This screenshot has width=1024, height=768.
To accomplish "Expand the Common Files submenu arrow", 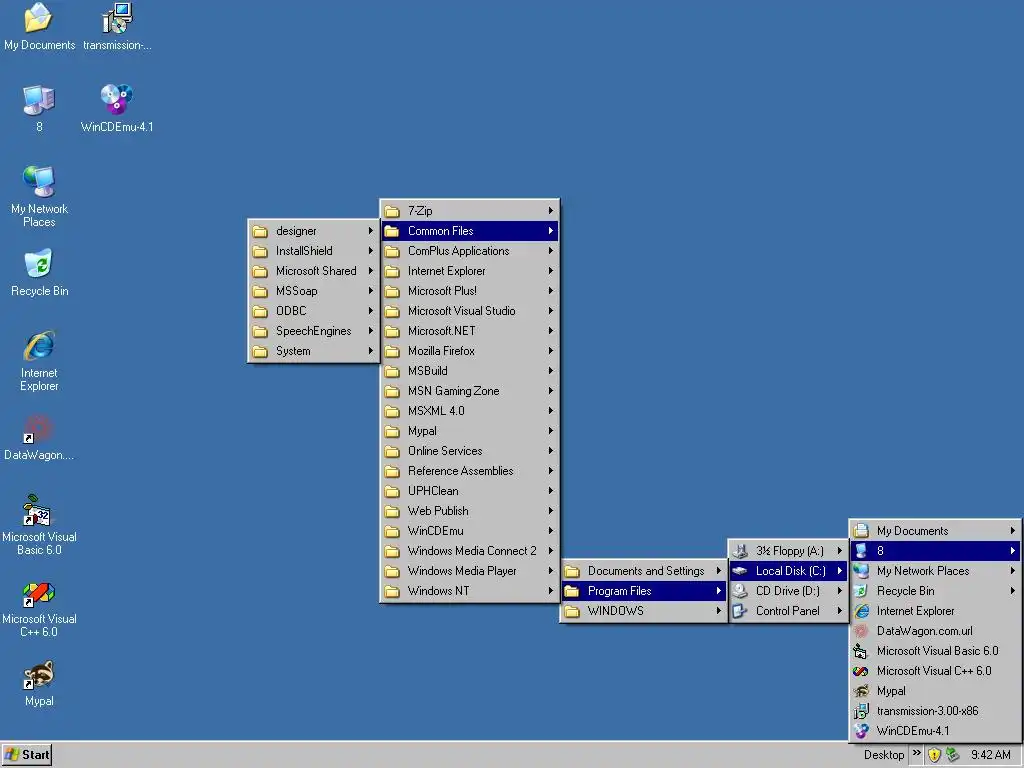I will coord(551,231).
